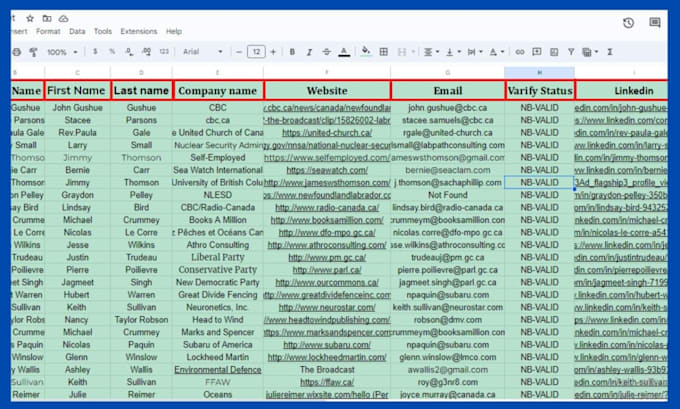Click the move to folder icon

pos(47,18)
